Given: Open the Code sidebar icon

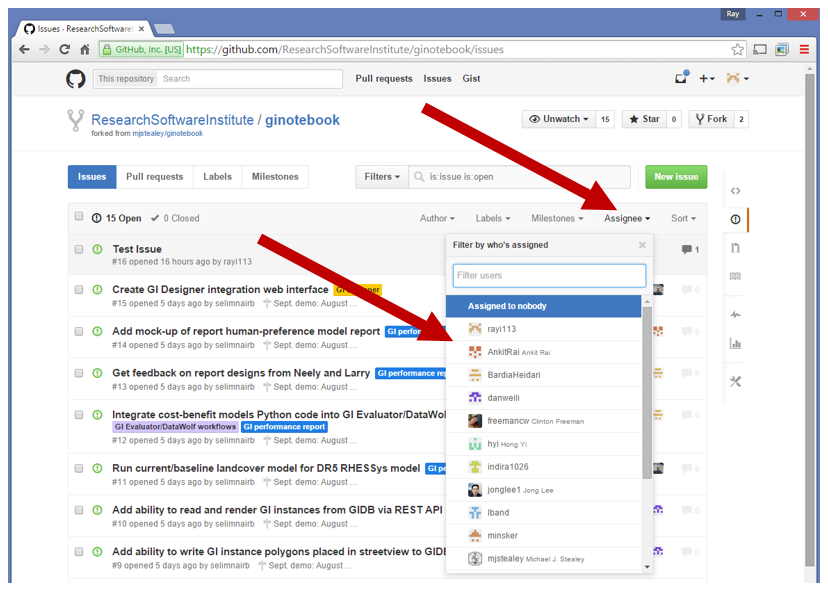Looking at the screenshot, I should click(x=735, y=191).
